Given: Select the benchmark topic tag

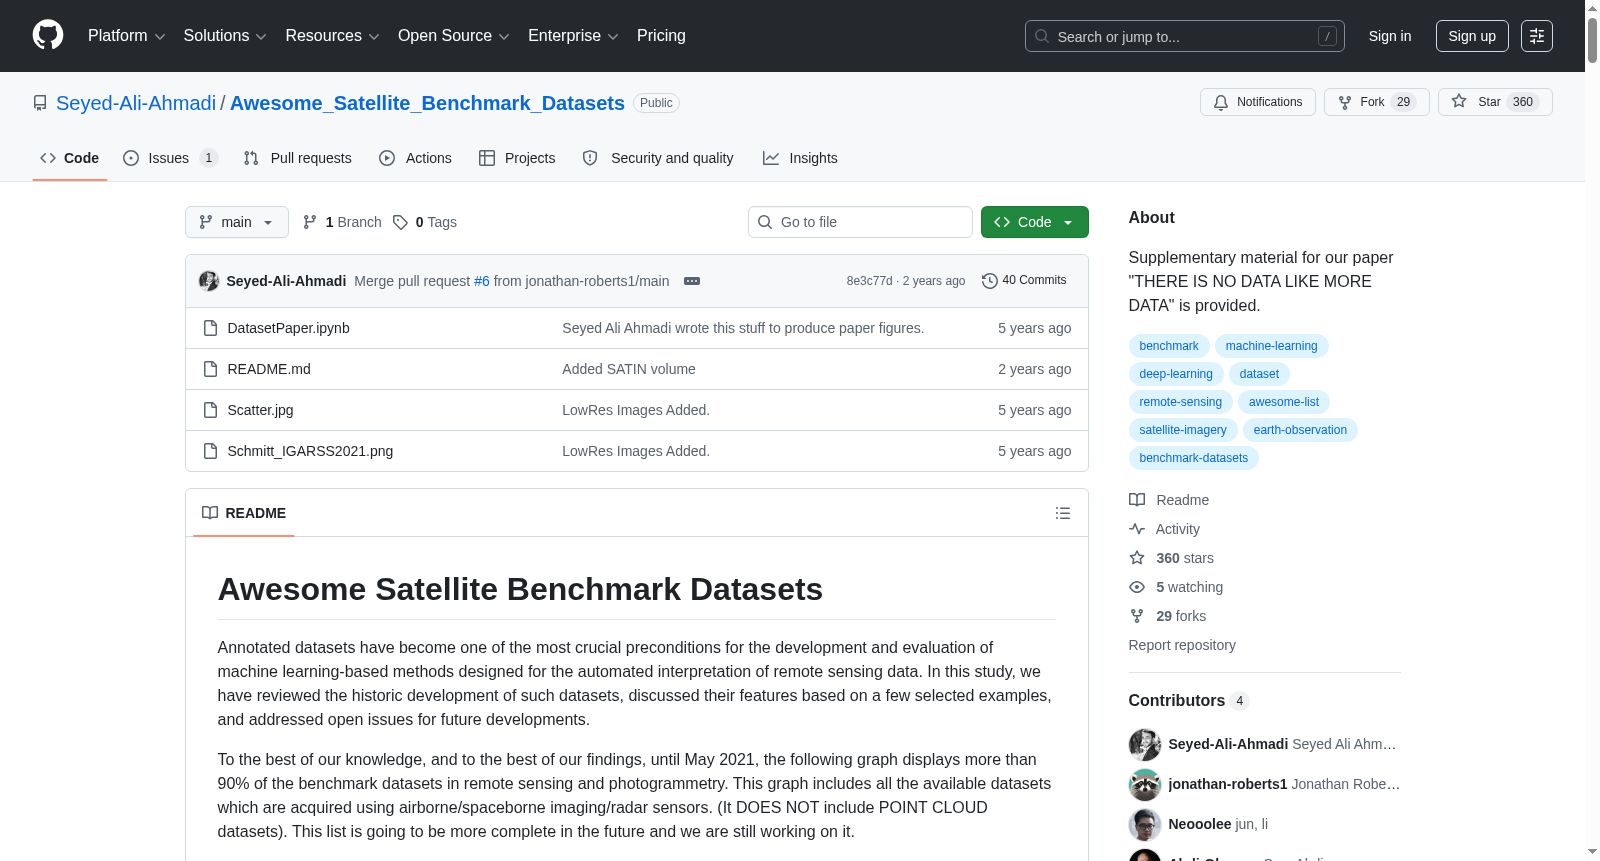Looking at the screenshot, I should 1169,346.
